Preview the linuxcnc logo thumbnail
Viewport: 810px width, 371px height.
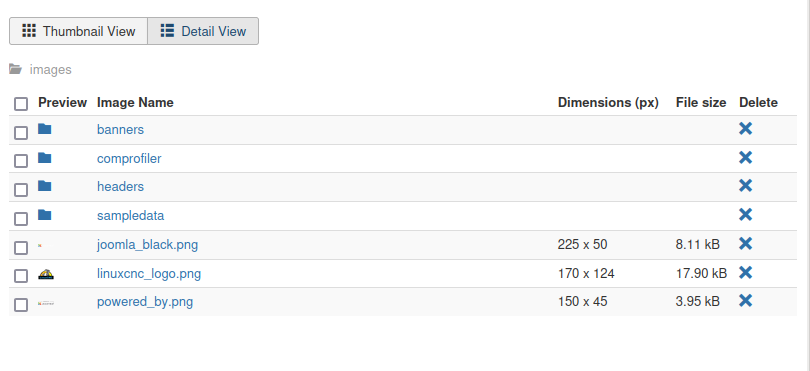(x=46, y=274)
